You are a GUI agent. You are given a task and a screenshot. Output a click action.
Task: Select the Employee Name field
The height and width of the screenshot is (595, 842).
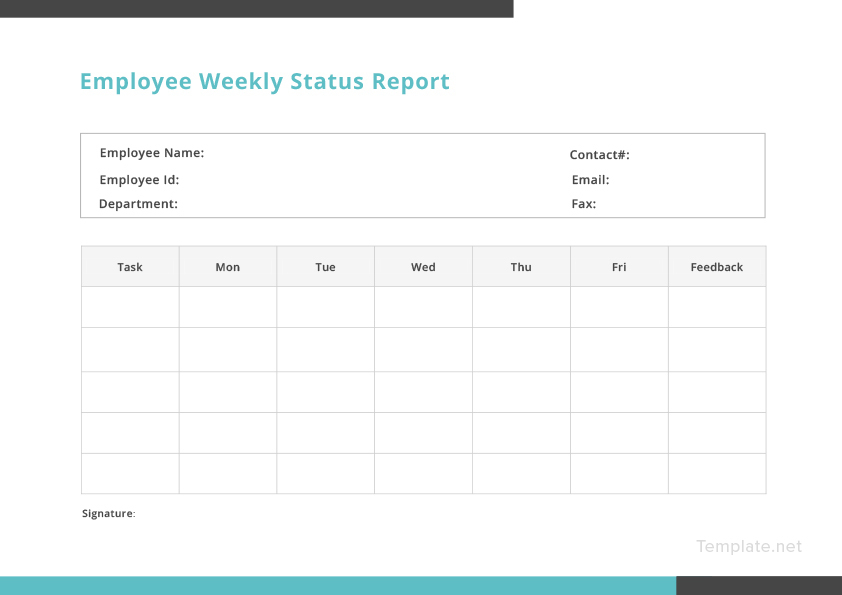[x=151, y=152]
